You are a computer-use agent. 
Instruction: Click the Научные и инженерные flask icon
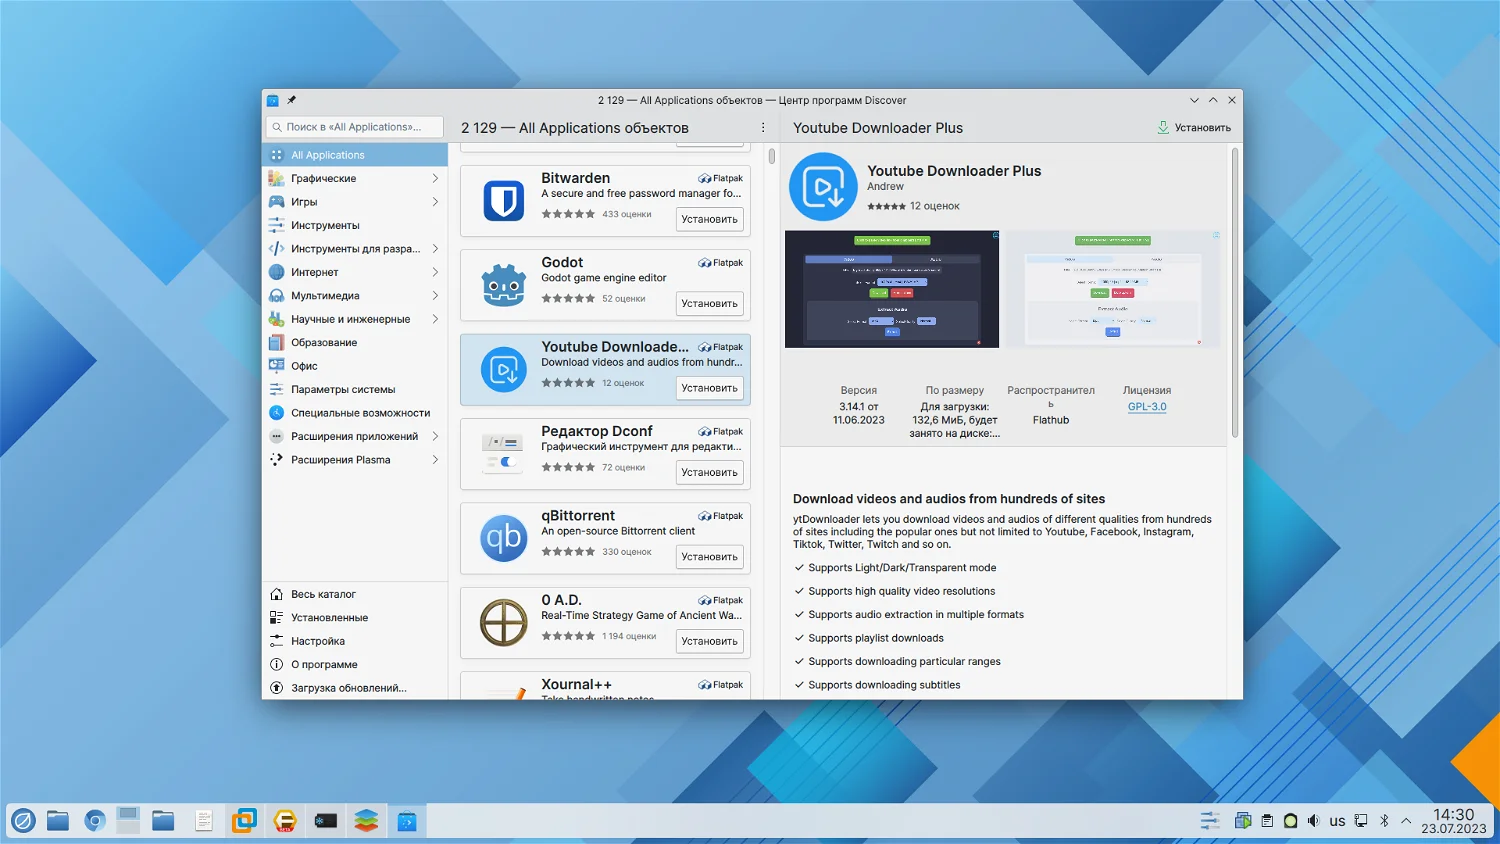pos(277,319)
